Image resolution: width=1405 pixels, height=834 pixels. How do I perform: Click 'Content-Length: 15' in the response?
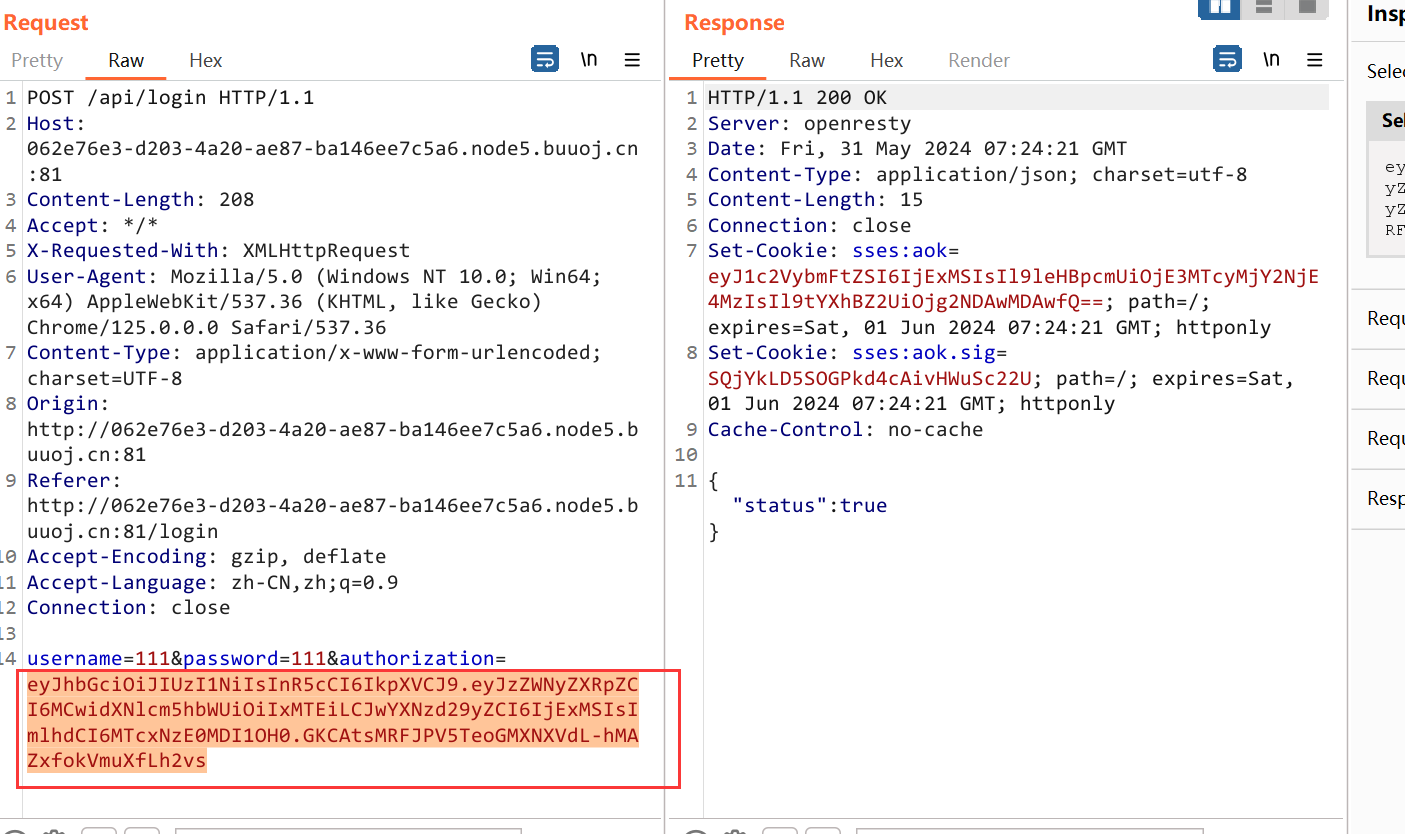tap(815, 200)
